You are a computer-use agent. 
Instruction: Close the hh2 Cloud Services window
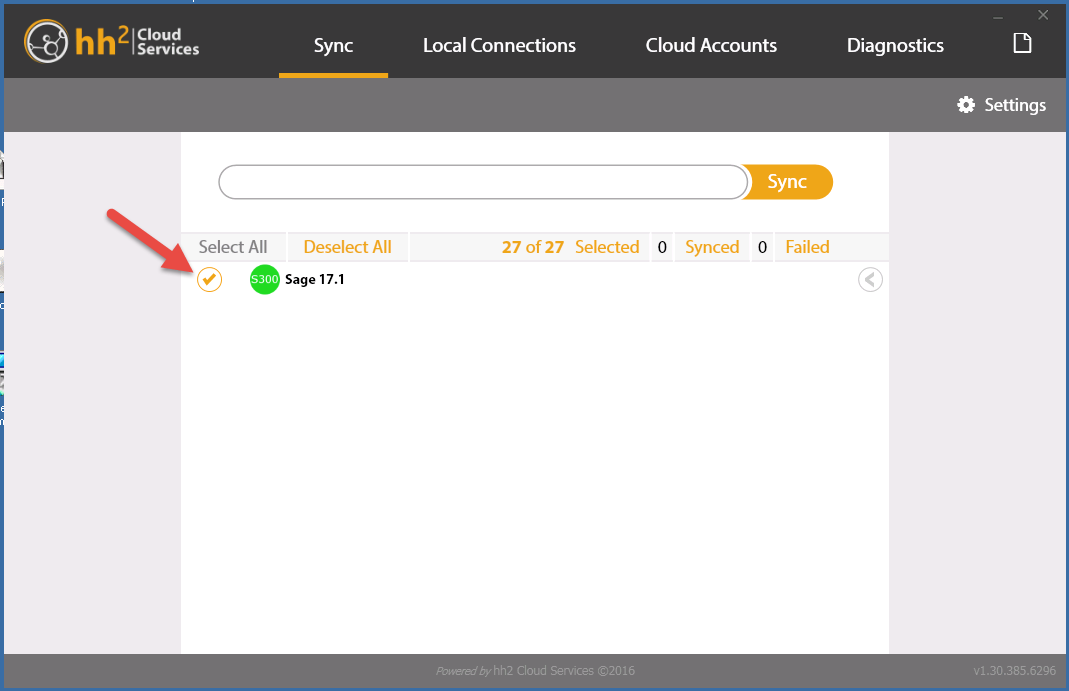click(x=1043, y=15)
